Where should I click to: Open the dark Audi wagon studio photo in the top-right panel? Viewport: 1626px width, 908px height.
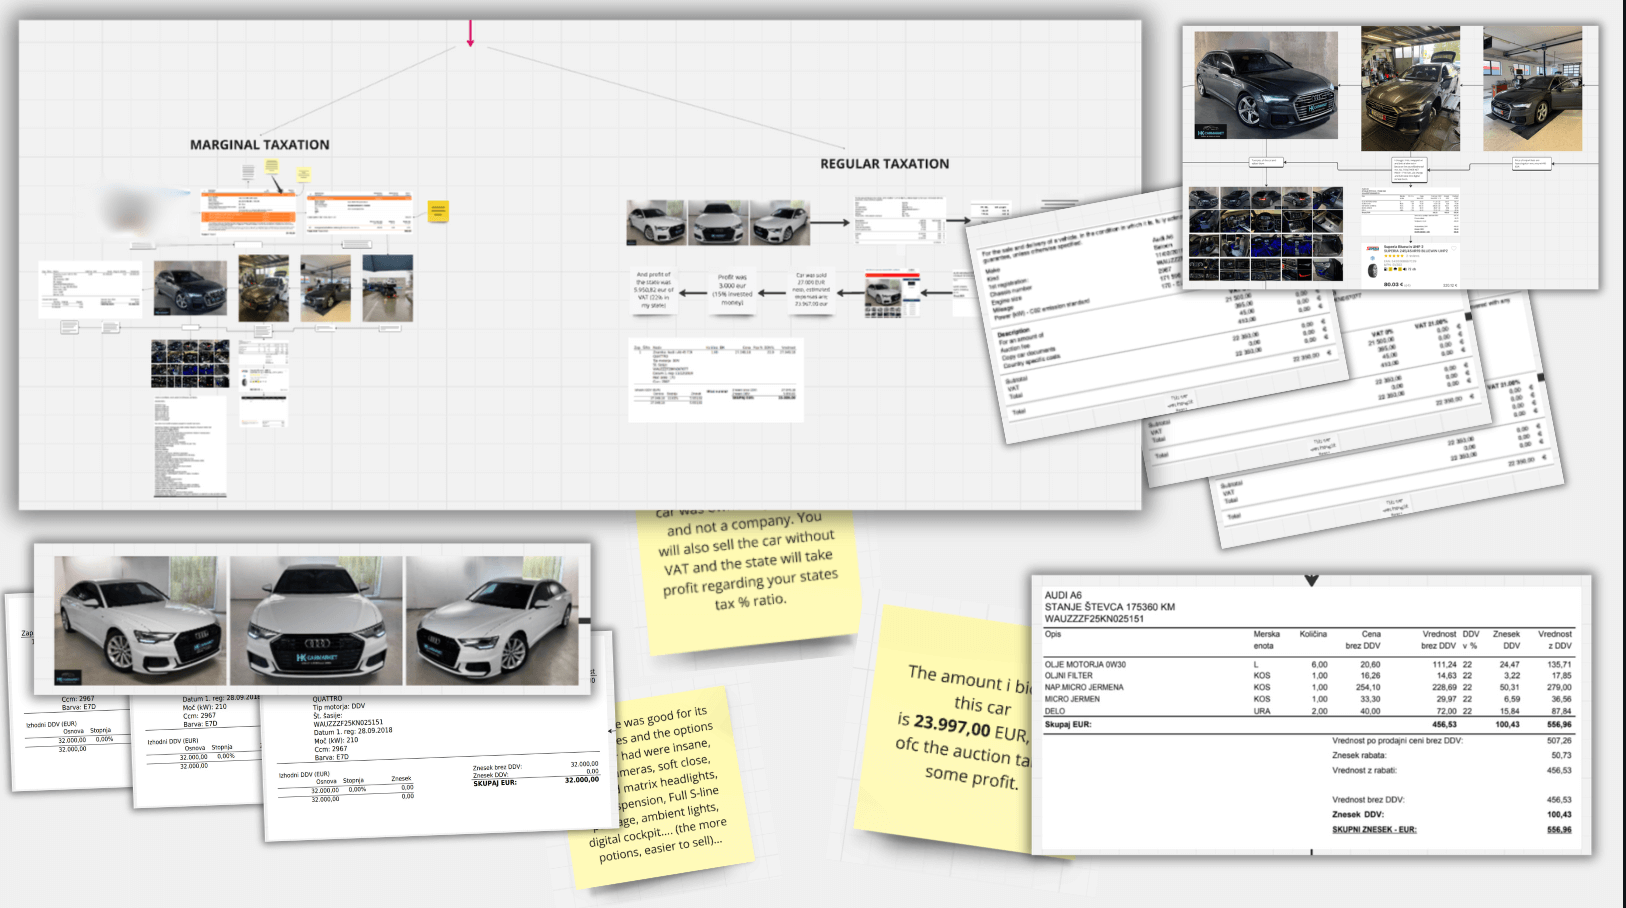tap(1266, 85)
